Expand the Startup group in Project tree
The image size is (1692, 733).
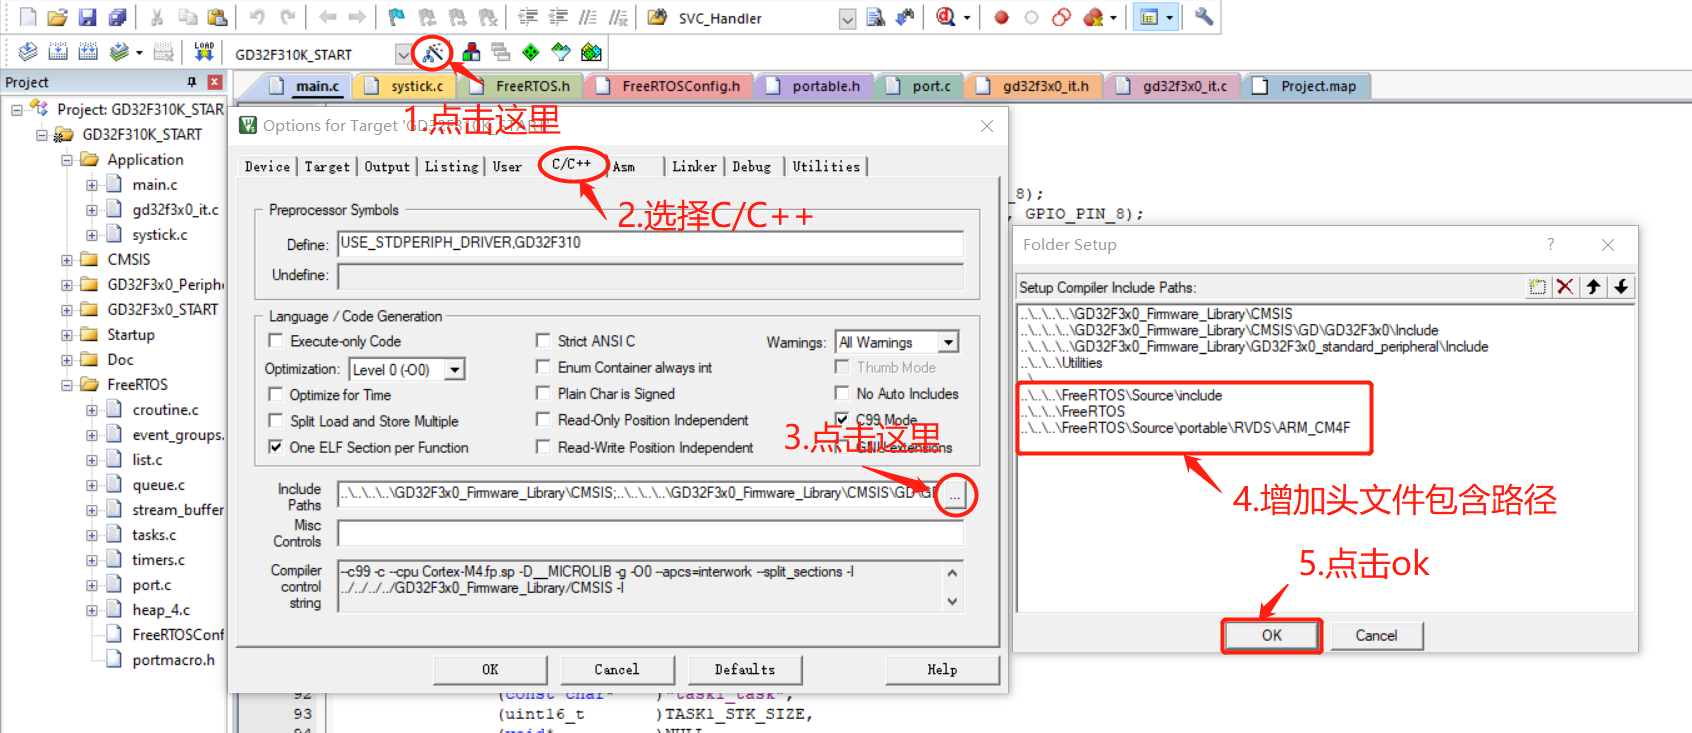click(67, 335)
